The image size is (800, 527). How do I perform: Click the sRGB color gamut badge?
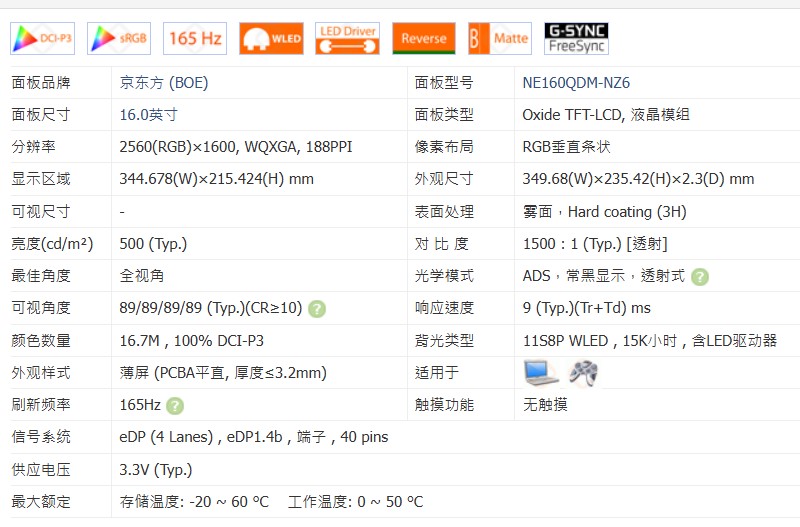pyautogui.click(x=119, y=39)
